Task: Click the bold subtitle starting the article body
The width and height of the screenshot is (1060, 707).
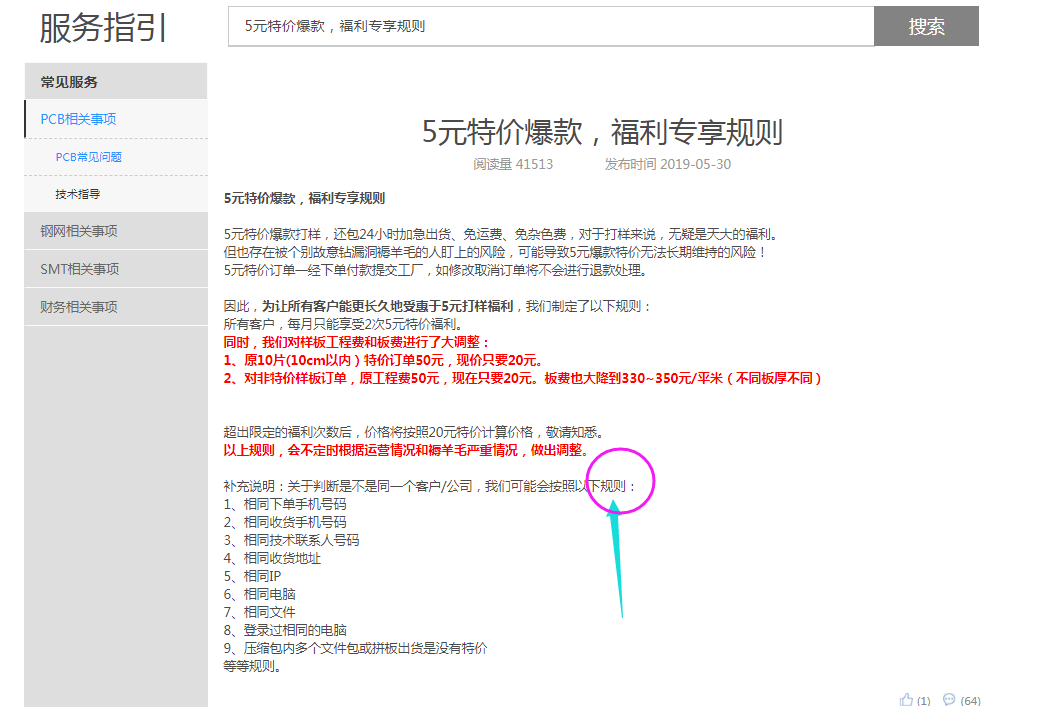Action: point(304,198)
